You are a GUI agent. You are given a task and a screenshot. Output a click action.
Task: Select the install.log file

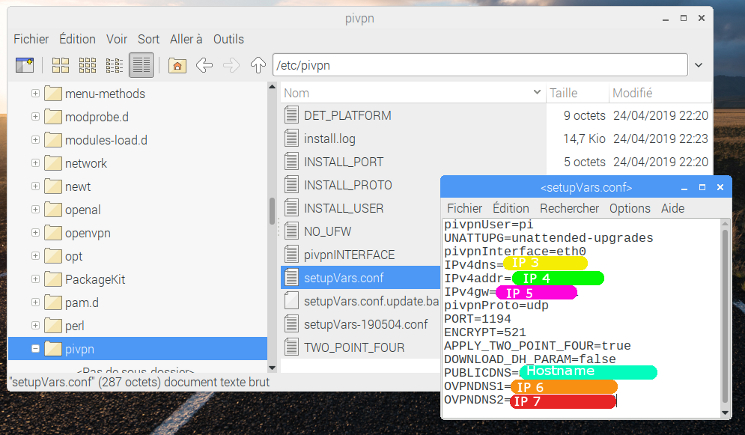(329, 139)
